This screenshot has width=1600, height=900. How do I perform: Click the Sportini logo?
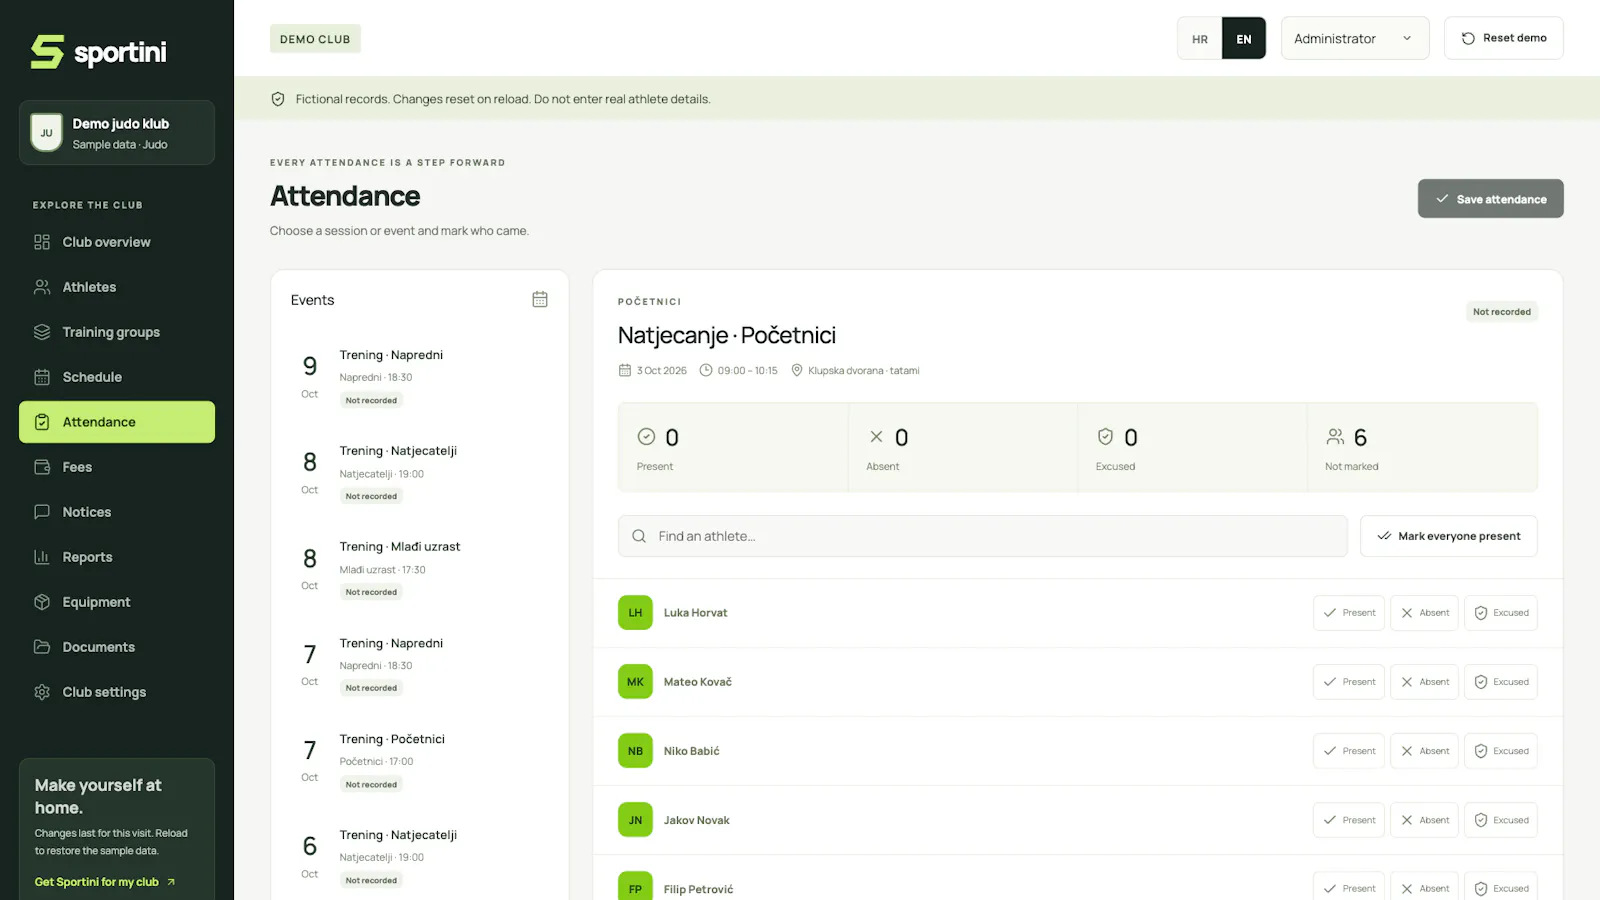pyautogui.click(x=98, y=52)
